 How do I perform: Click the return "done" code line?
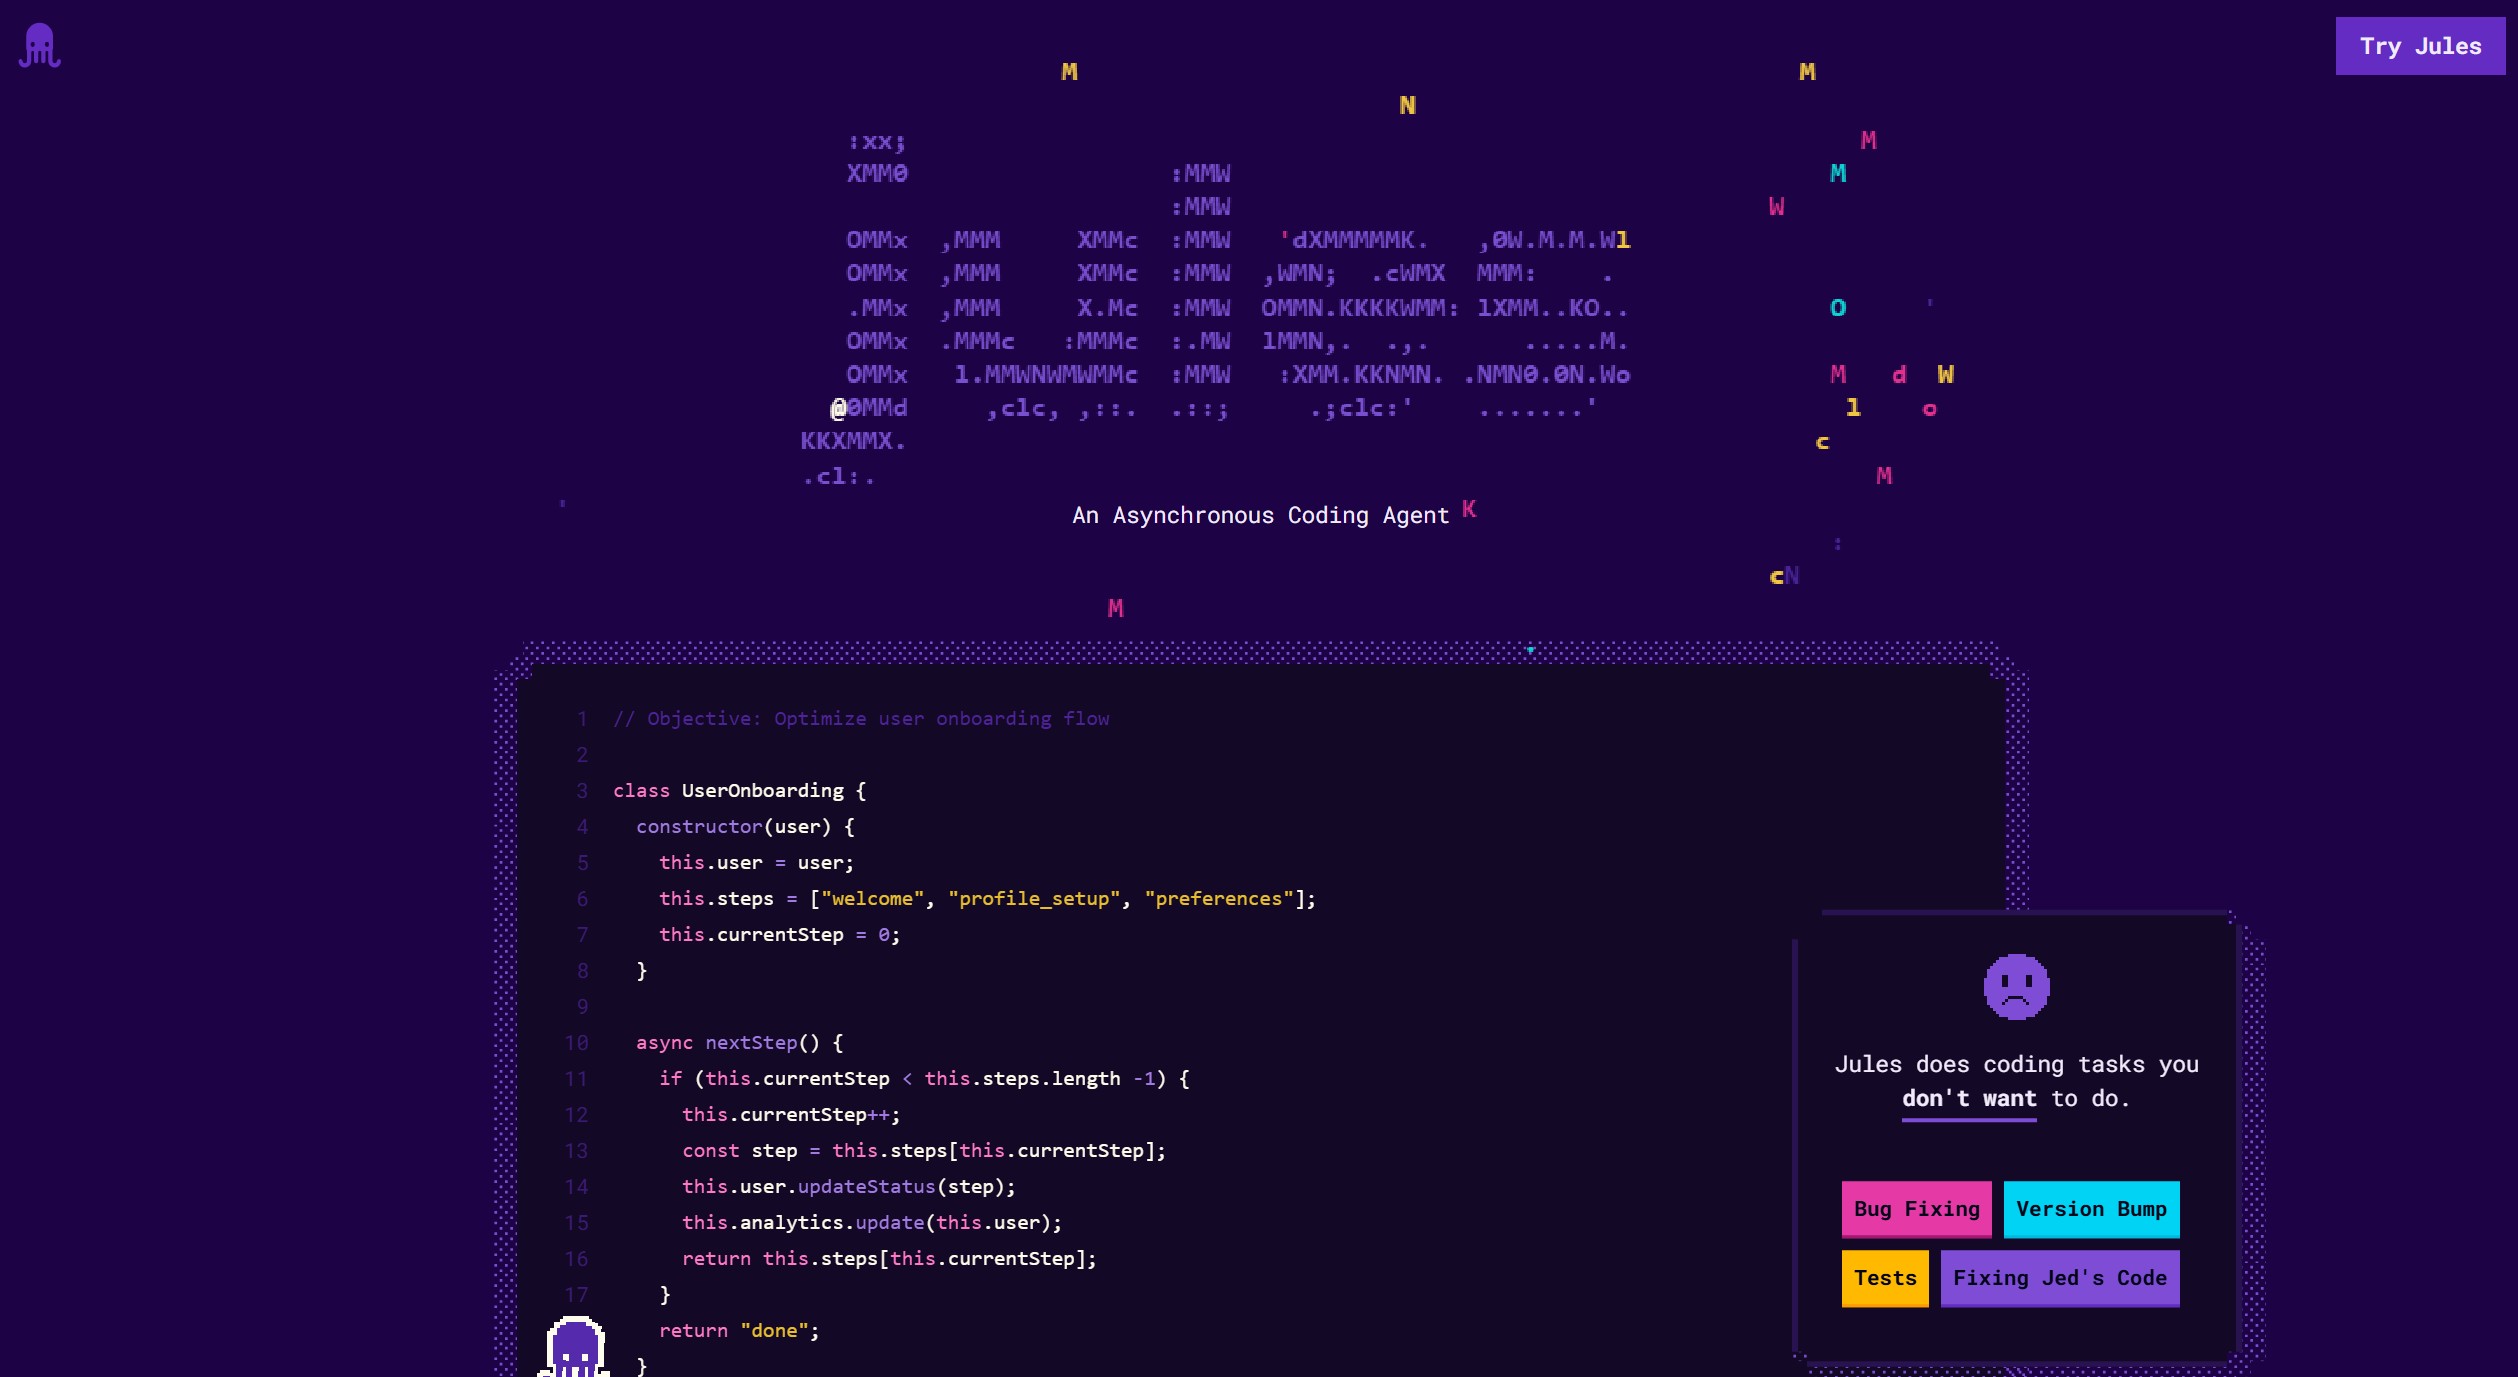tap(739, 1331)
